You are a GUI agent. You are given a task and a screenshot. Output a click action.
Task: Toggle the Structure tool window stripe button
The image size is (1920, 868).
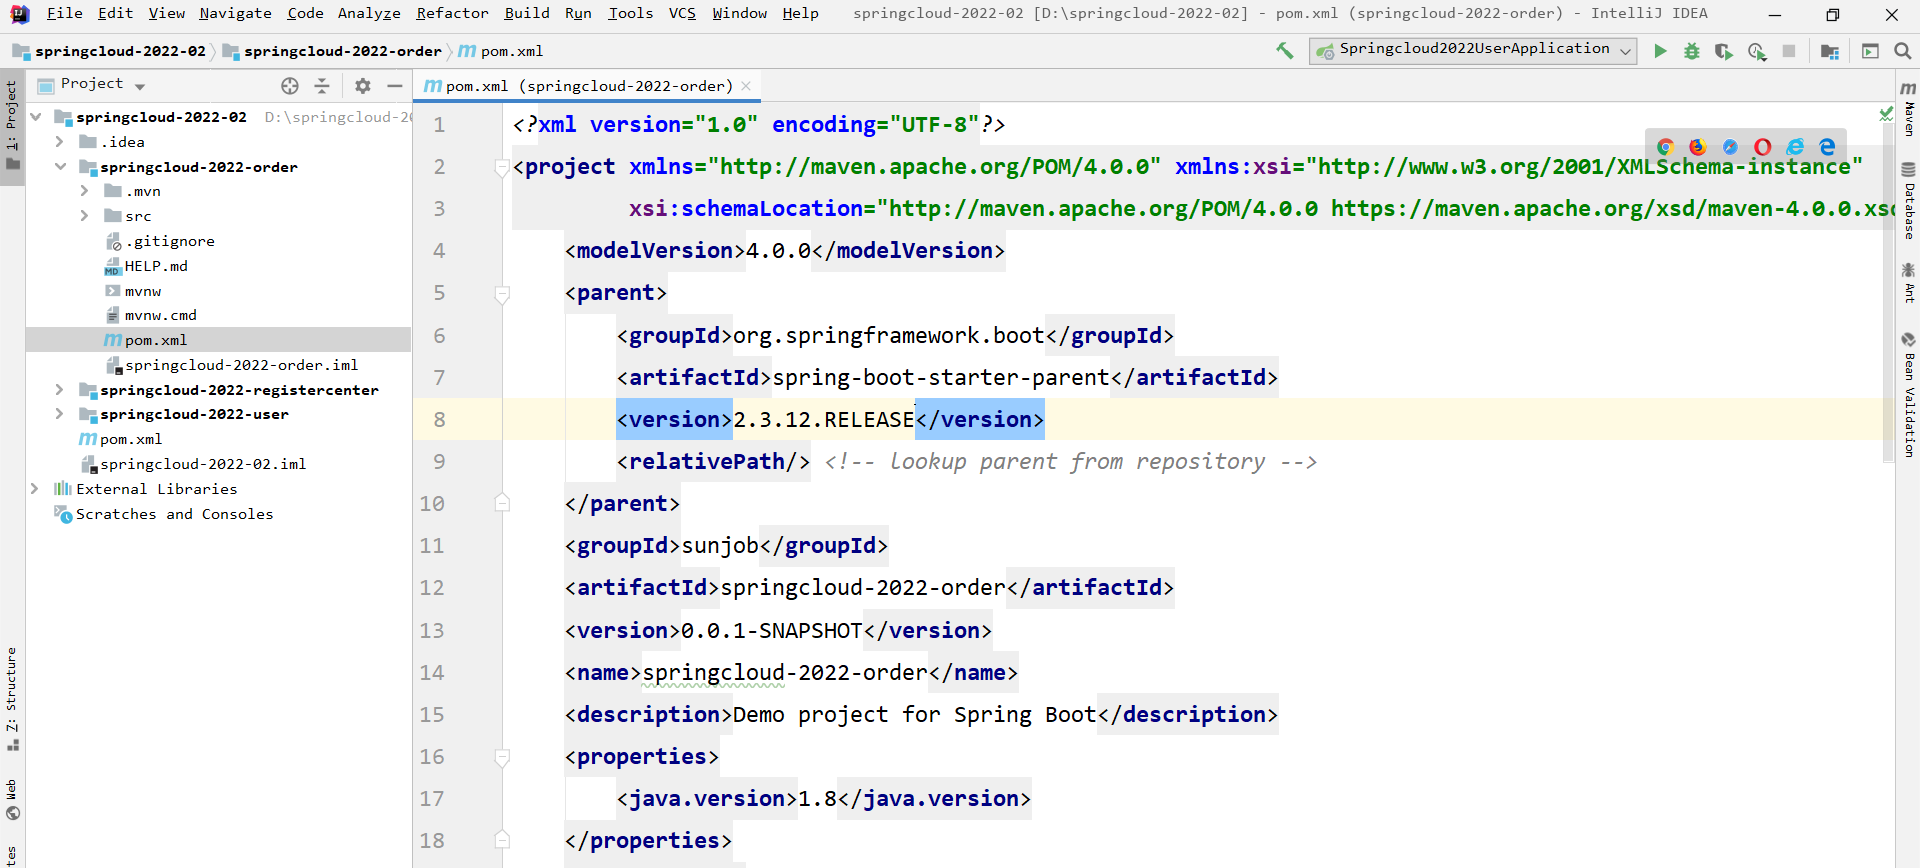12,699
